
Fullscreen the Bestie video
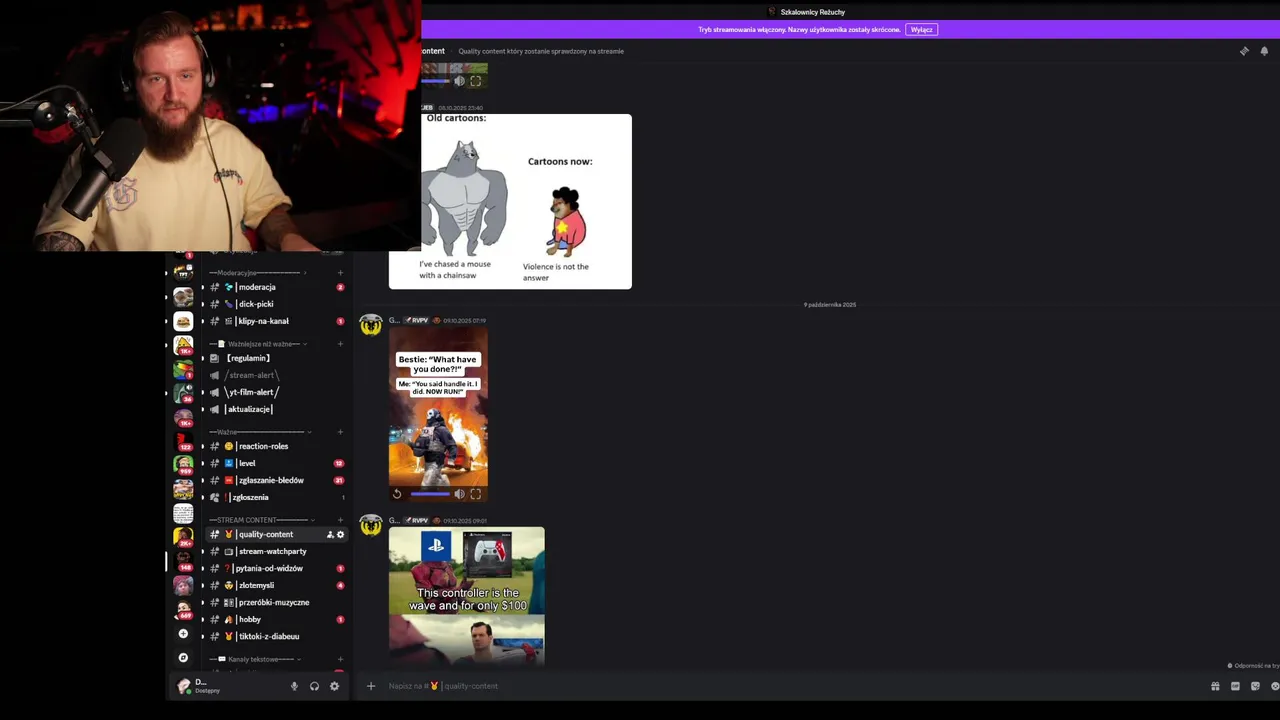[x=476, y=494]
